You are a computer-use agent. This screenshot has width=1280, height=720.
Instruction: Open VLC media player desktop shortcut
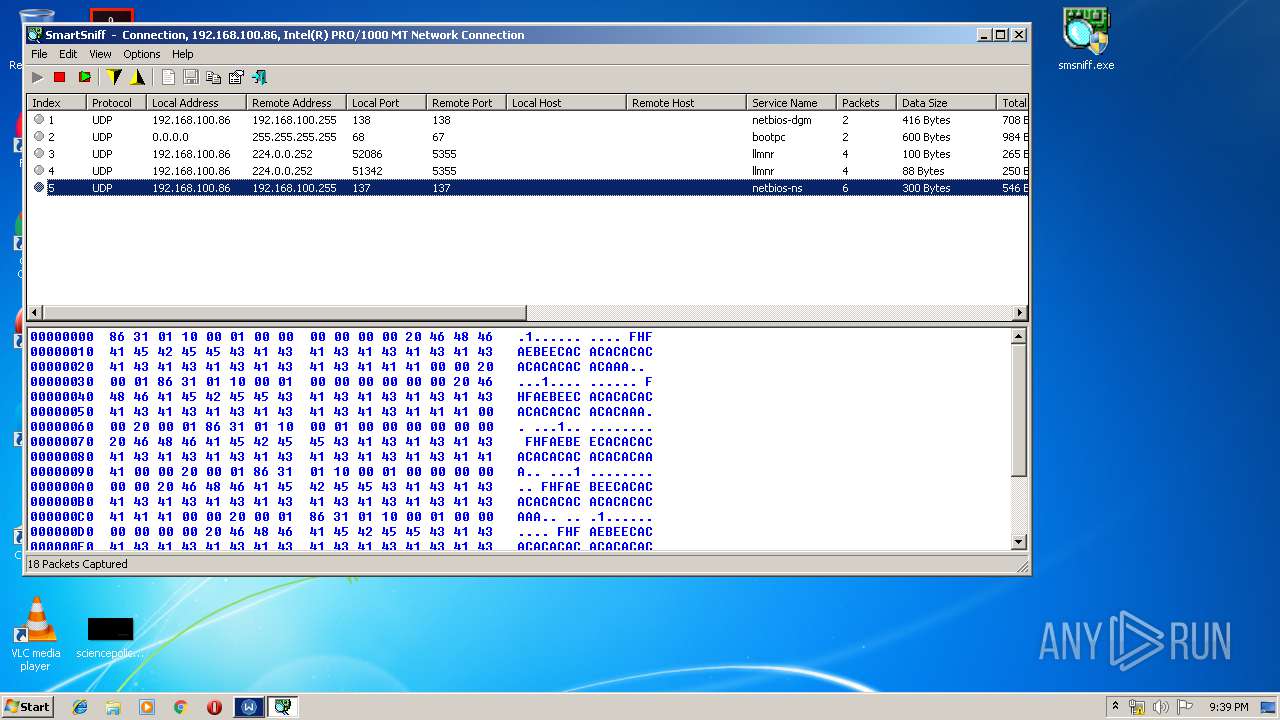35,634
